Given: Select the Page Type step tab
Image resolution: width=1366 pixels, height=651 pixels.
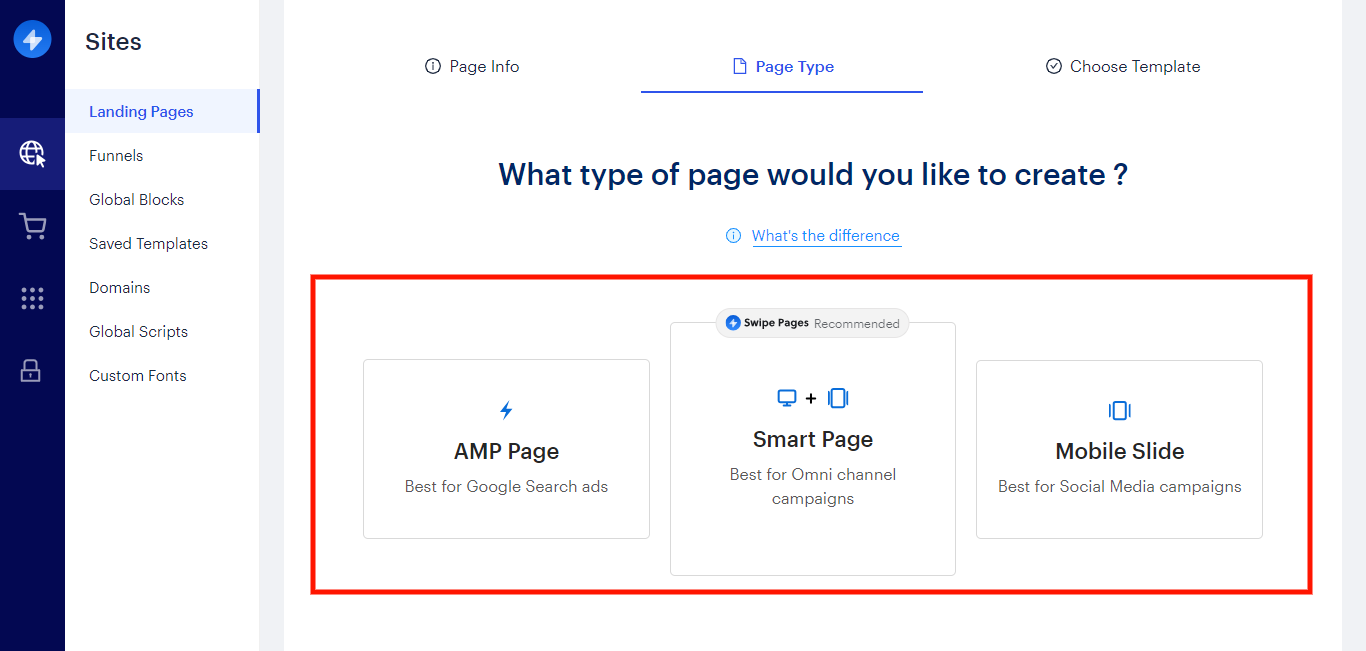Looking at the screenshot, I should coord(782,67).
